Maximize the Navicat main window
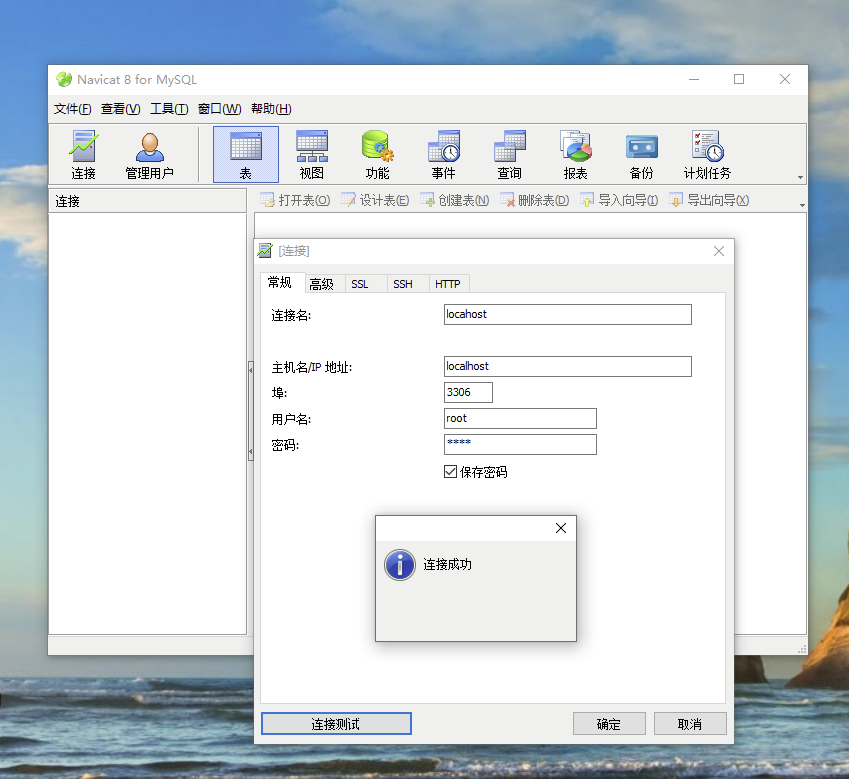The width and height of the screenshot is (849, 779). pos(739,79)
